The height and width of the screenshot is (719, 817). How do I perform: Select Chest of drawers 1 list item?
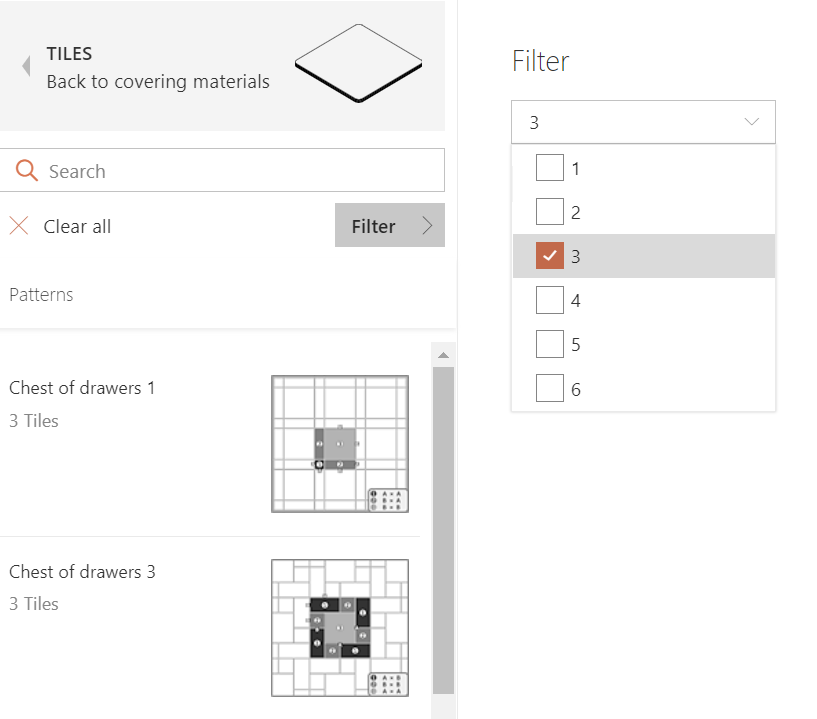[209, 444]
